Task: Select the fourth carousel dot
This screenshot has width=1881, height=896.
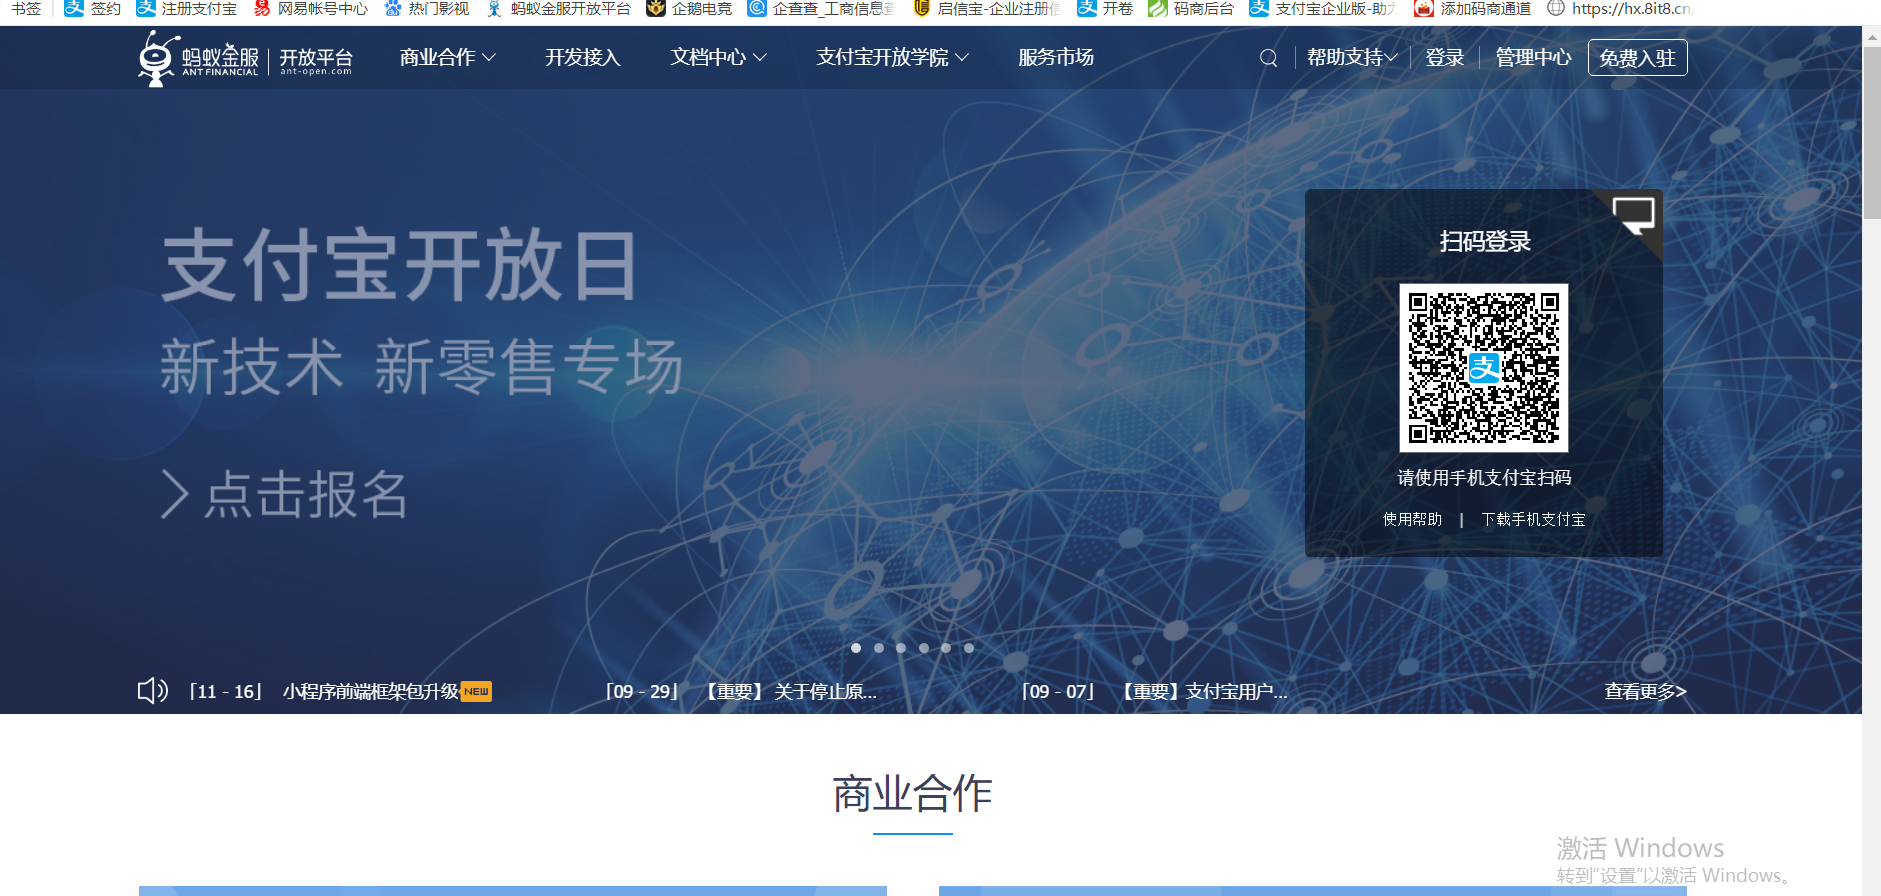Action: pos(924,648)
